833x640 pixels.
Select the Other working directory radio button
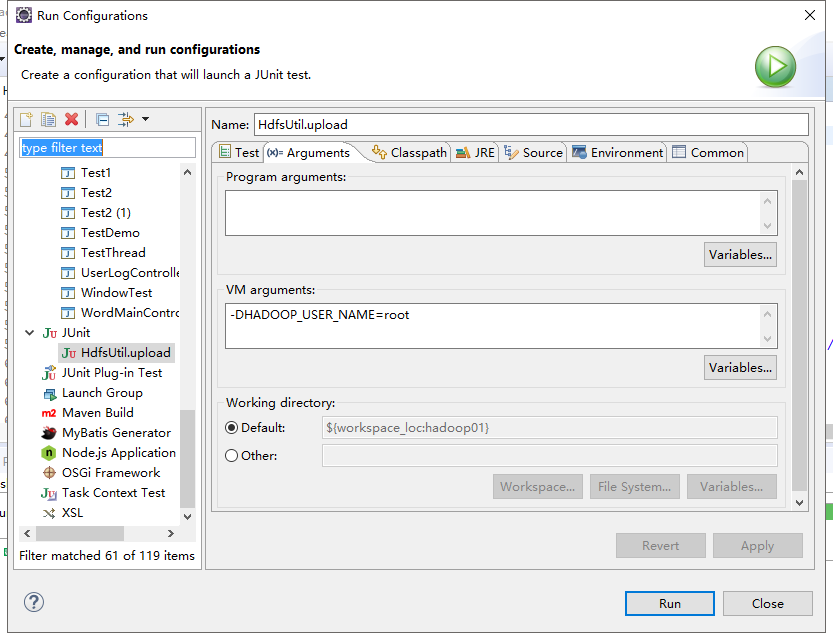pyautogui.click(x=232, y=456)
